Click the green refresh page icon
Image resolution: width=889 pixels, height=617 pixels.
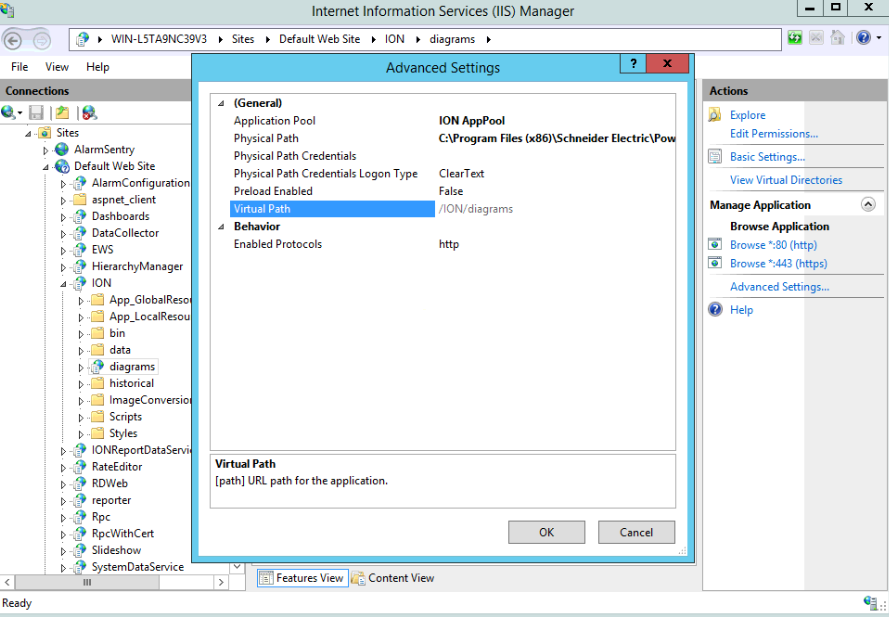tap(794, 39)
